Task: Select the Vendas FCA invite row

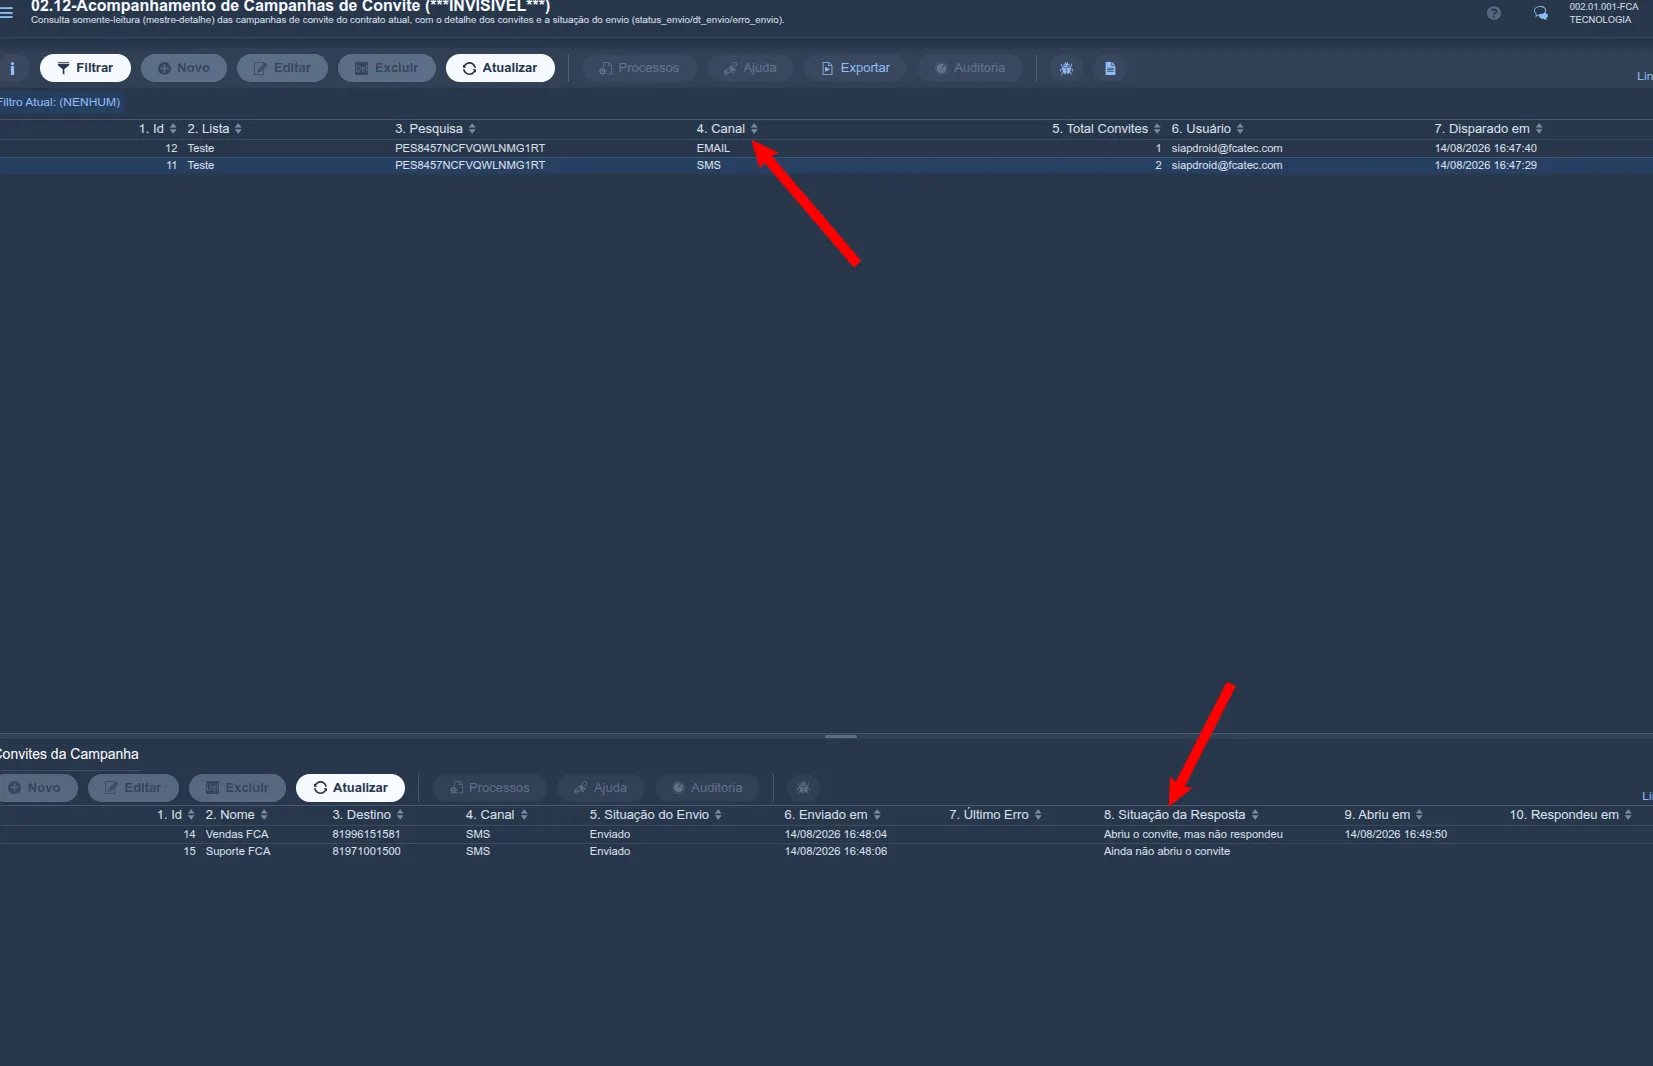Action: point(826,834)
